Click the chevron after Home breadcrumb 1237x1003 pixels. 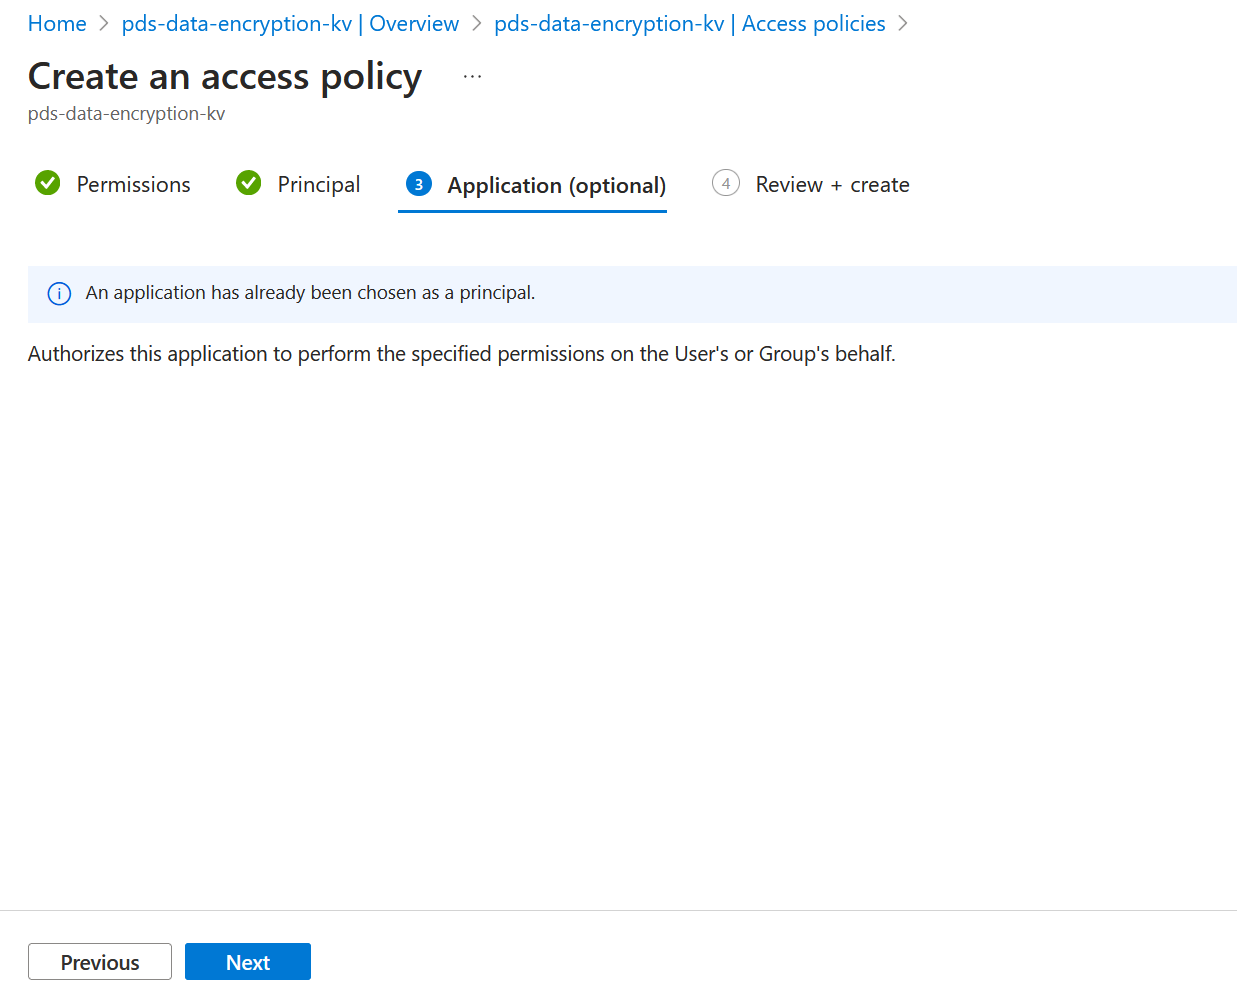click(100, 23)
